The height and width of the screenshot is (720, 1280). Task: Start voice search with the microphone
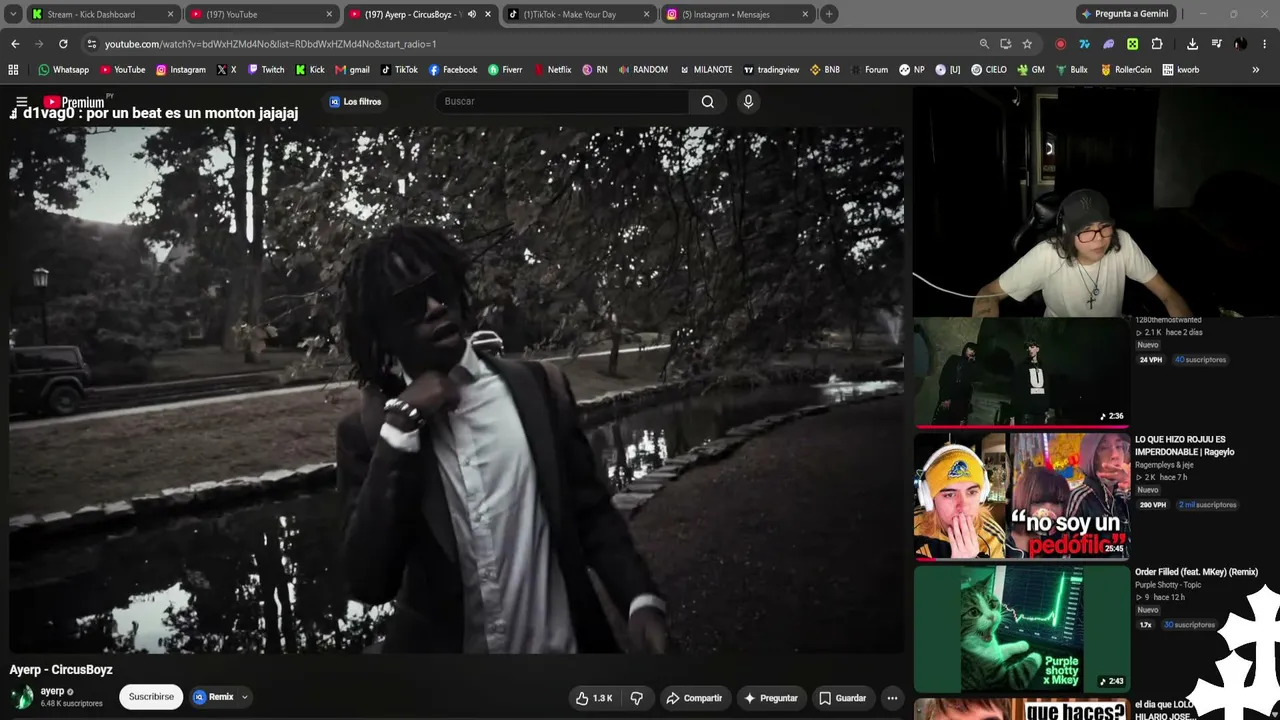[748, 101]
